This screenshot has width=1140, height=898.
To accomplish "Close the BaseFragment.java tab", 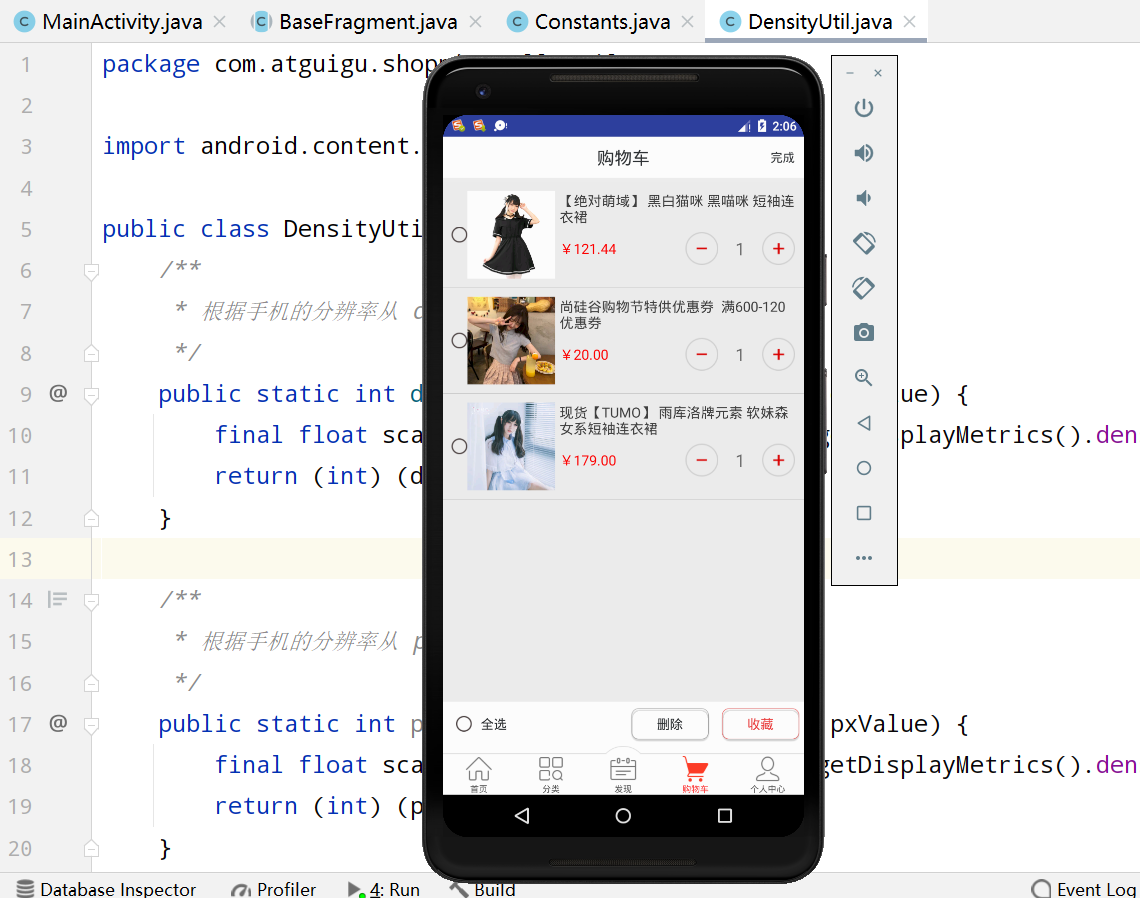I will point(475,22).
